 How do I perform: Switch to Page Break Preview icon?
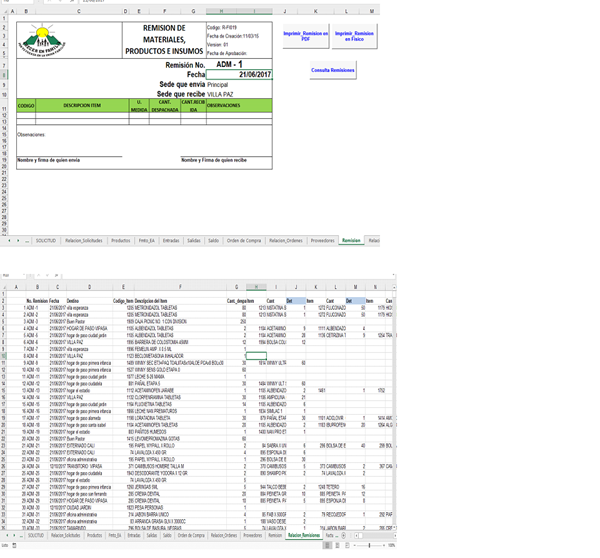pyautogui.click(x=347, y=545)
